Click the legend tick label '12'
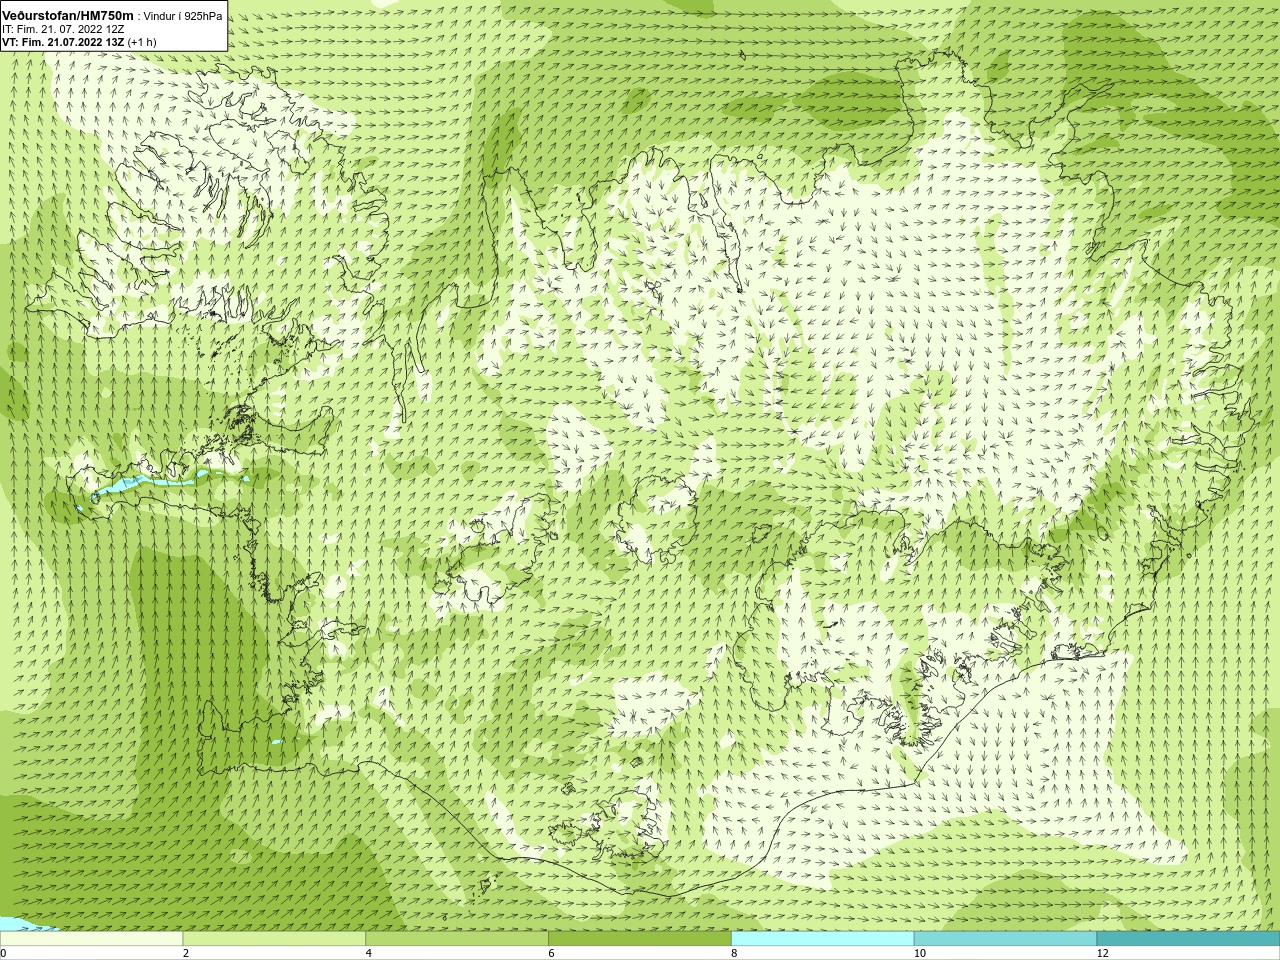1280x960 pixels. (1102, 953)
